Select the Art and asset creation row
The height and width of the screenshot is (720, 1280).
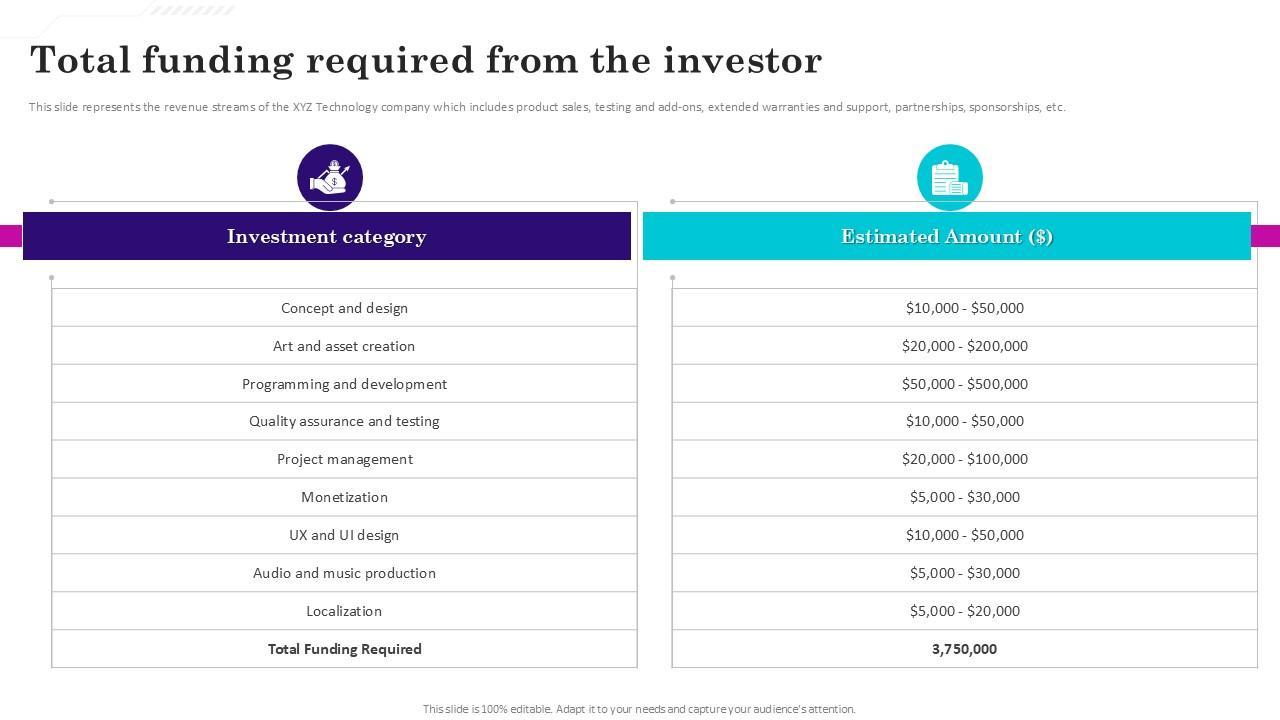pyautogui.click(x=344, y=346)
